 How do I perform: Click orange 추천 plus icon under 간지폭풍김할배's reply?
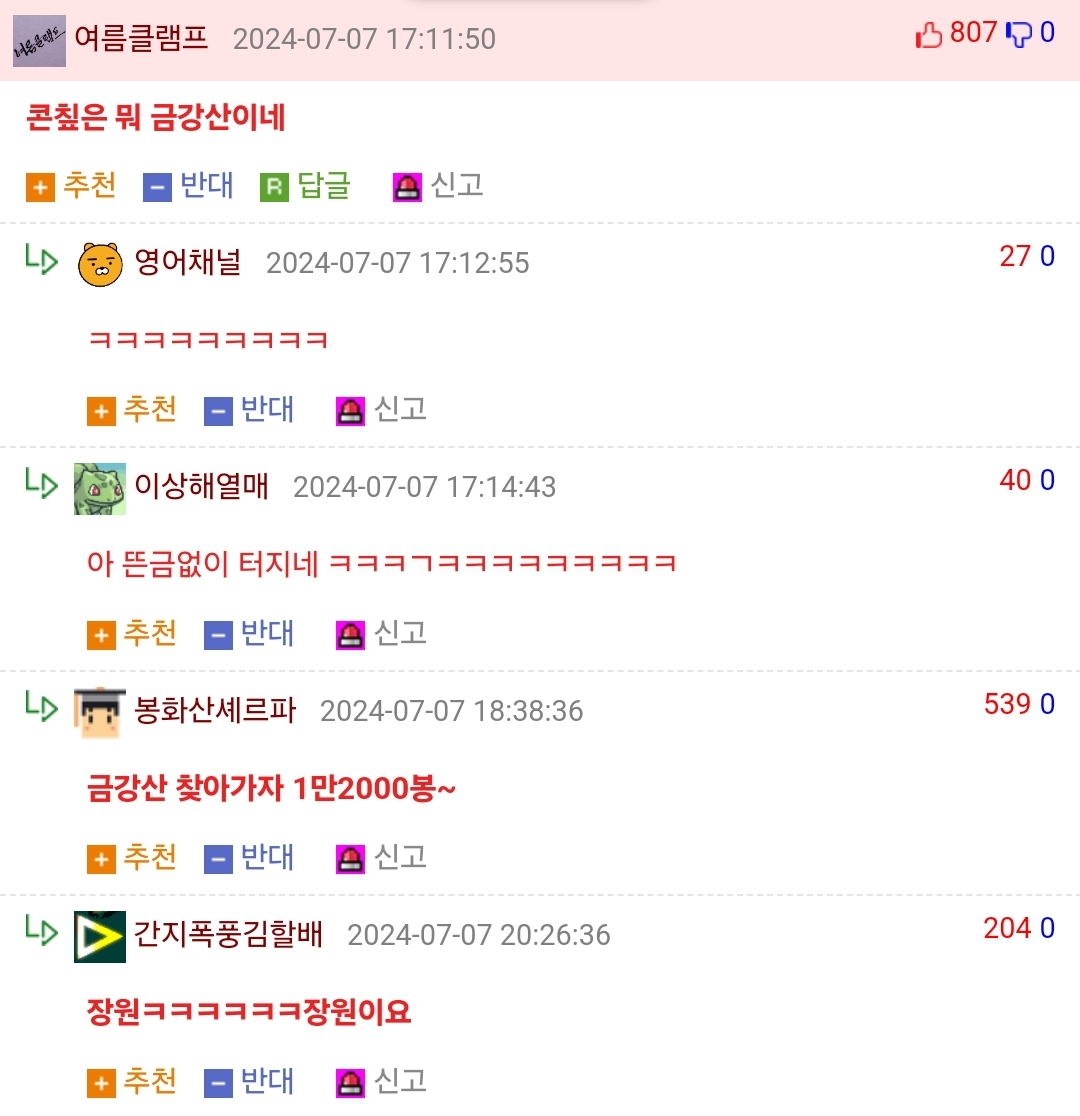point(101,1083)
